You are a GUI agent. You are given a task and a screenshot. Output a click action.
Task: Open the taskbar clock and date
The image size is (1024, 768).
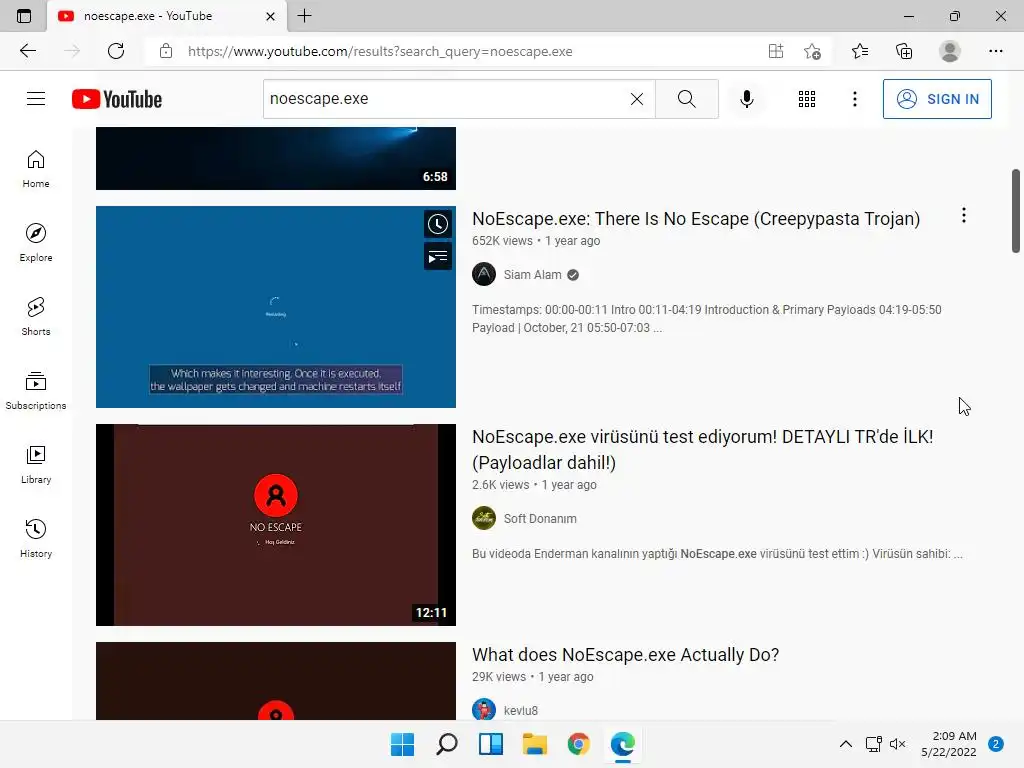pos(949,744)
